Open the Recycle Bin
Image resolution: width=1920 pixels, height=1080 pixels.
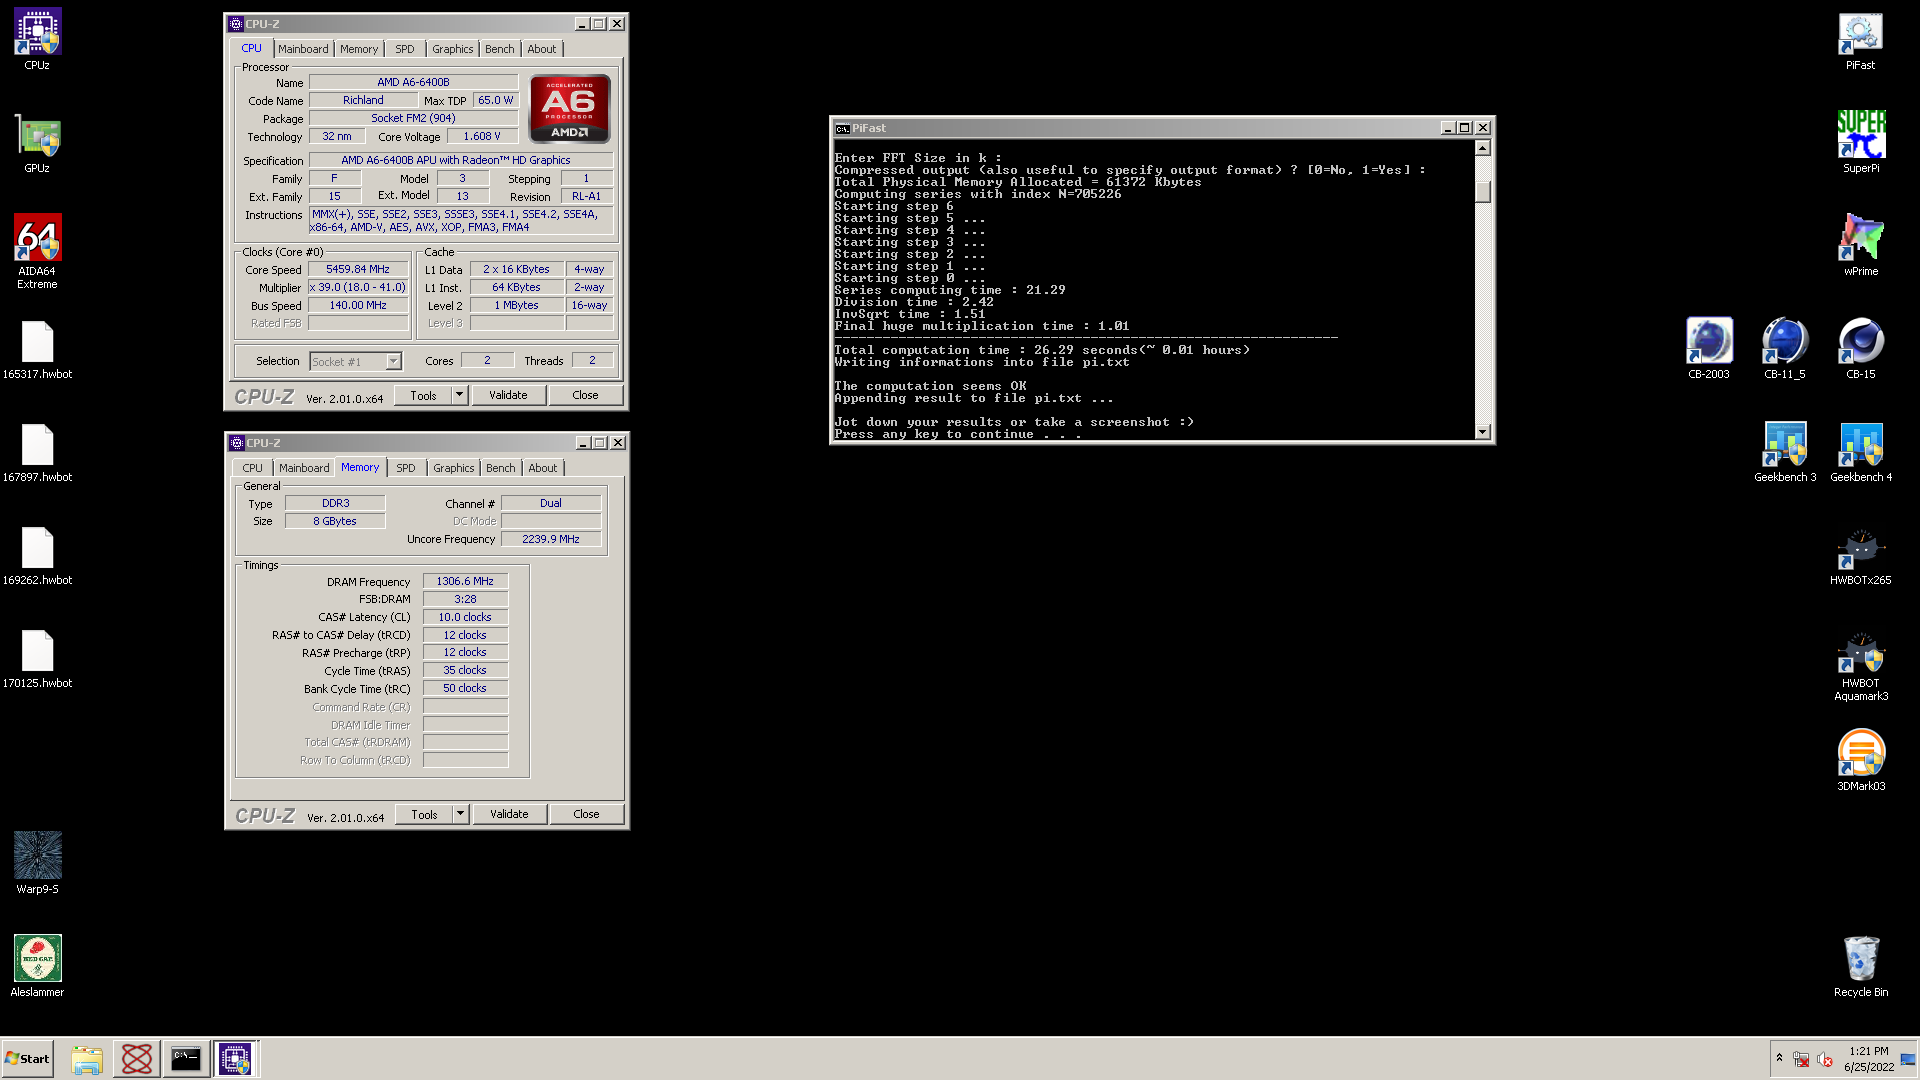(x=1860, y=965)
